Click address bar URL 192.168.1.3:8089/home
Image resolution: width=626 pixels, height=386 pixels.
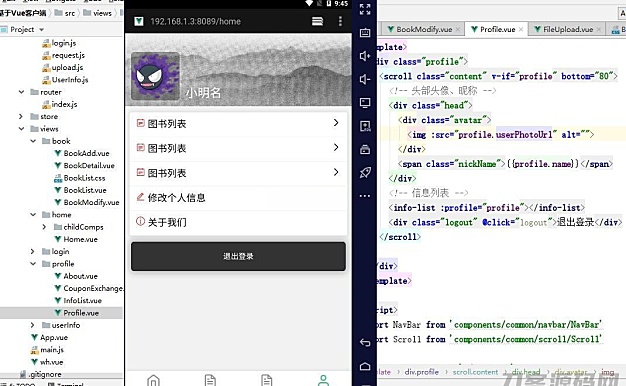point(195,22)
